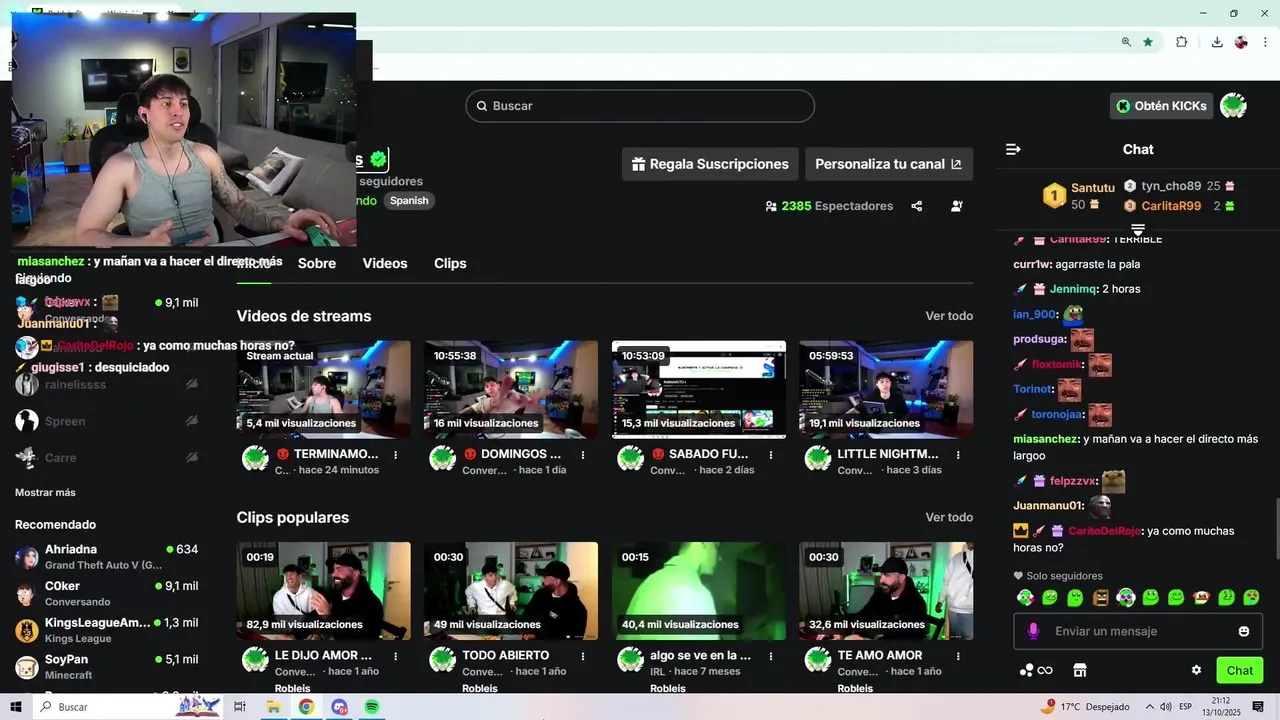Click Obtén KICKs button
The width and height of the screenshot is (1280, 720).
1162,106
